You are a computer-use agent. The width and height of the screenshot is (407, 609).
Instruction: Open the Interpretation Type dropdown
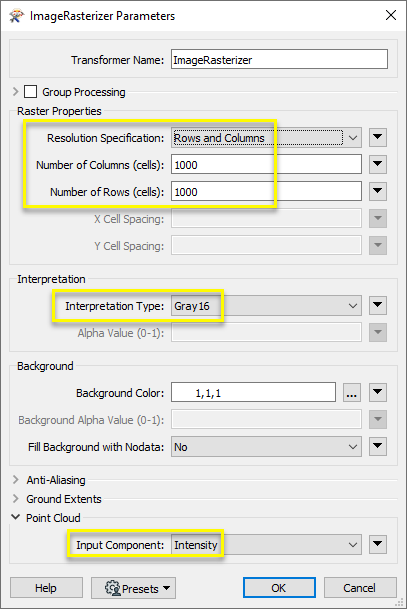pos(266,306)
